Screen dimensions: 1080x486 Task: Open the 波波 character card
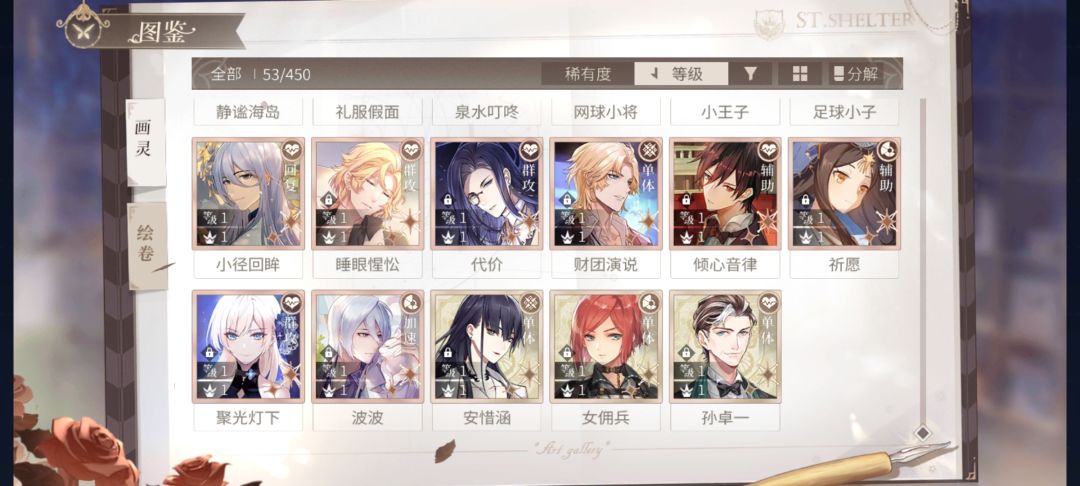click(x=368, y=346)
